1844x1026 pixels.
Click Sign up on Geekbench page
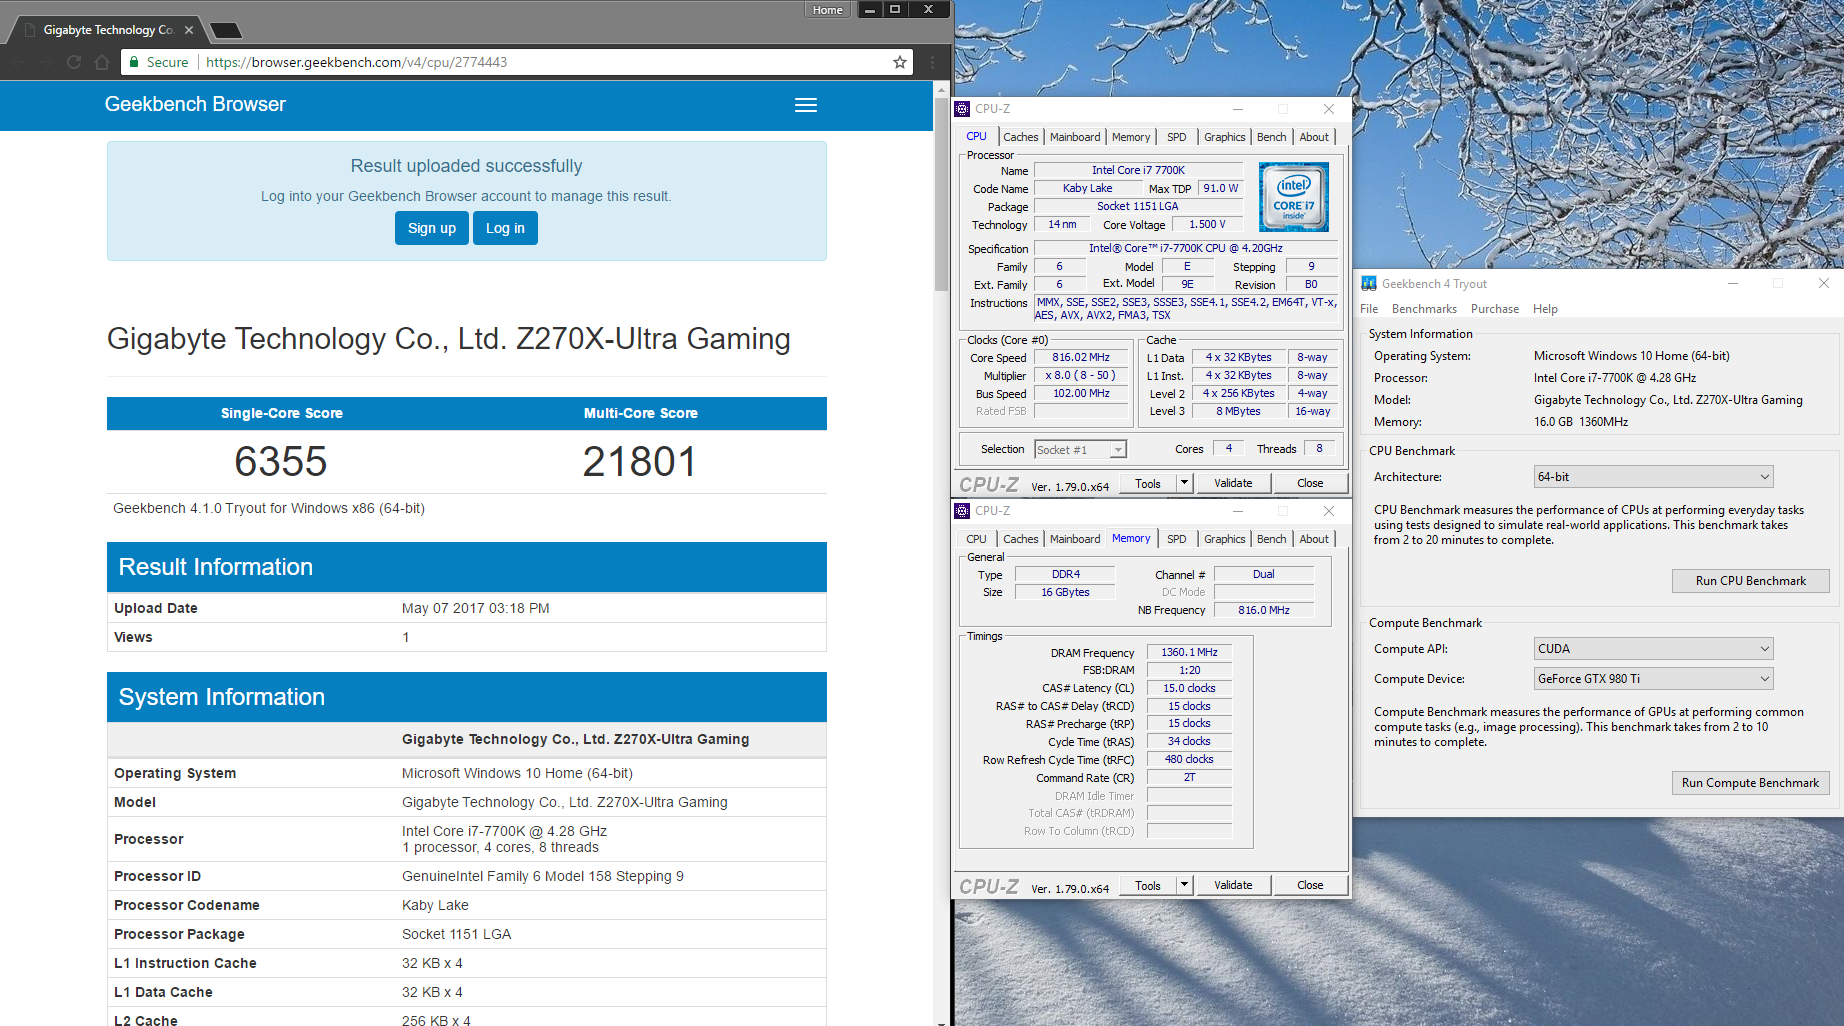click(x=432, y=228)
